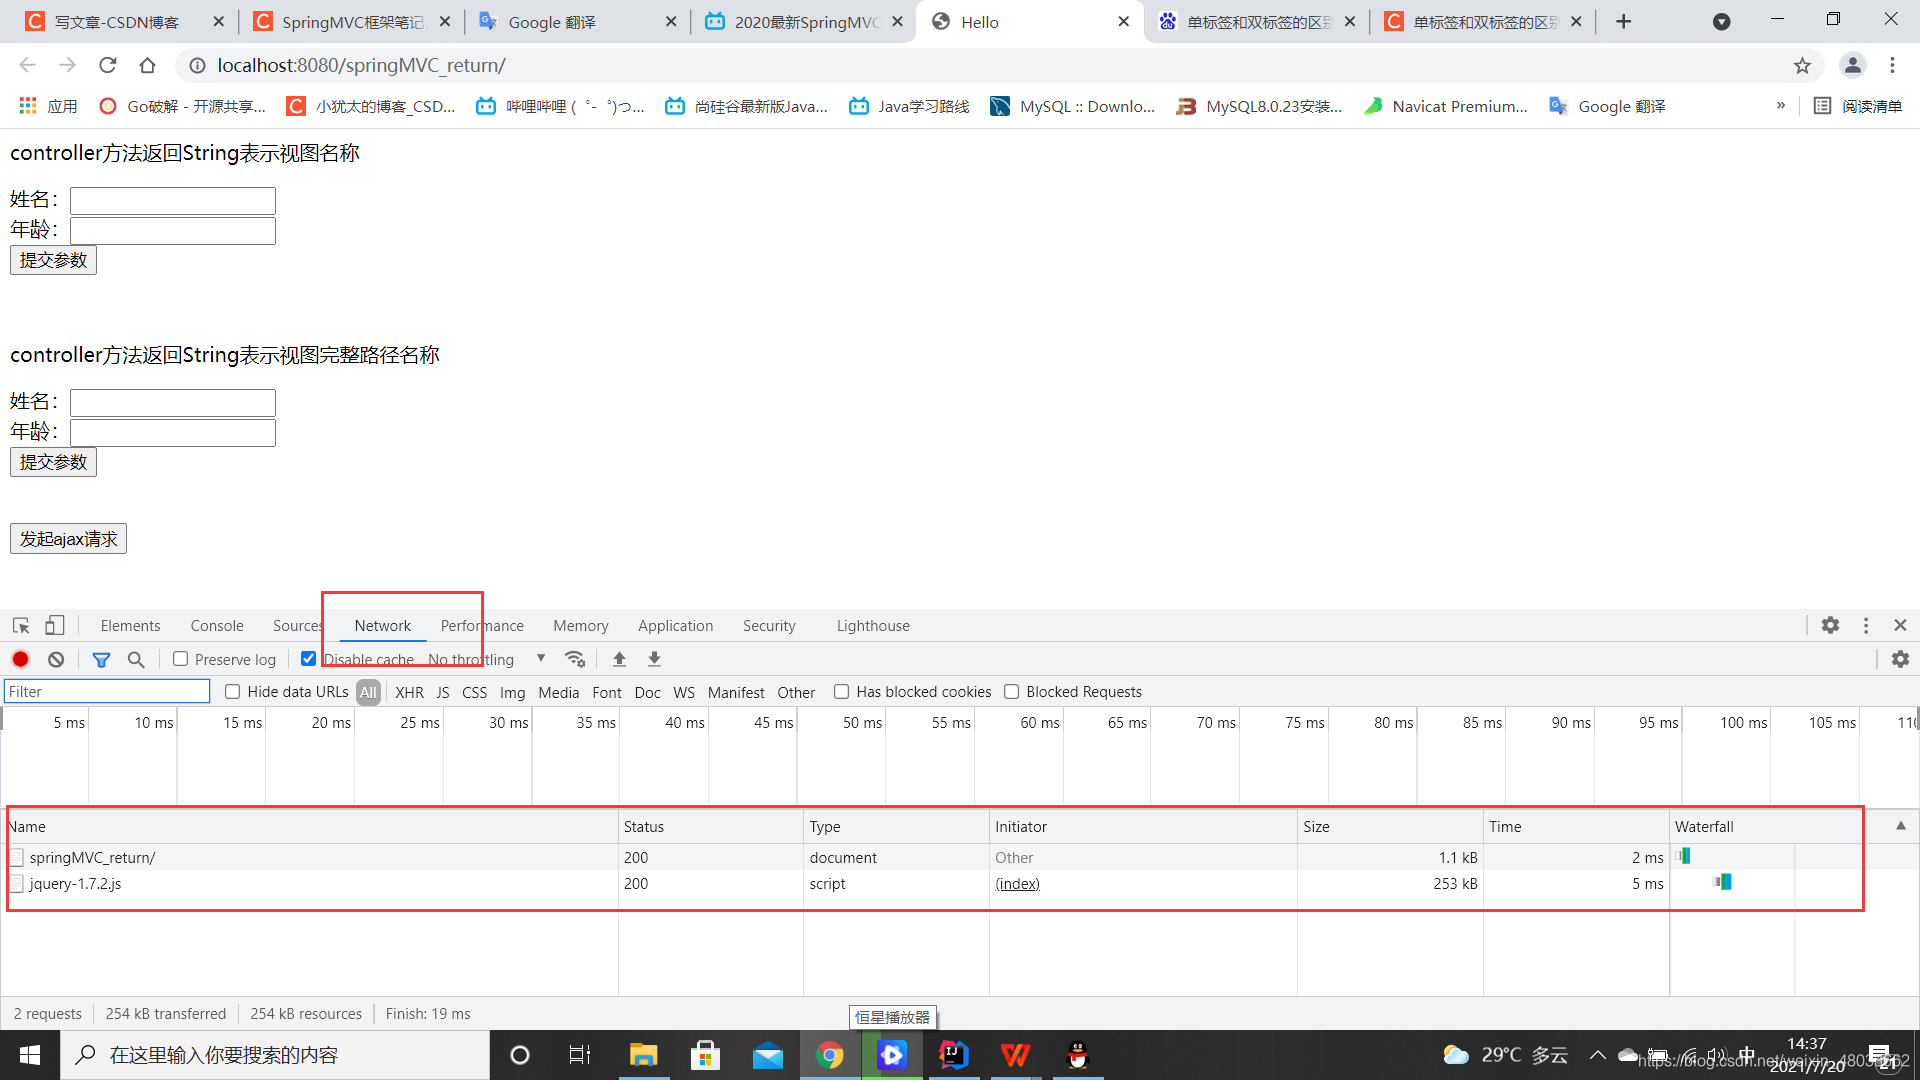This screenshot has height=1080, width=1920.
Task: Switch to the Console tab
Action: pyautogui.click(x=217, y=626)
